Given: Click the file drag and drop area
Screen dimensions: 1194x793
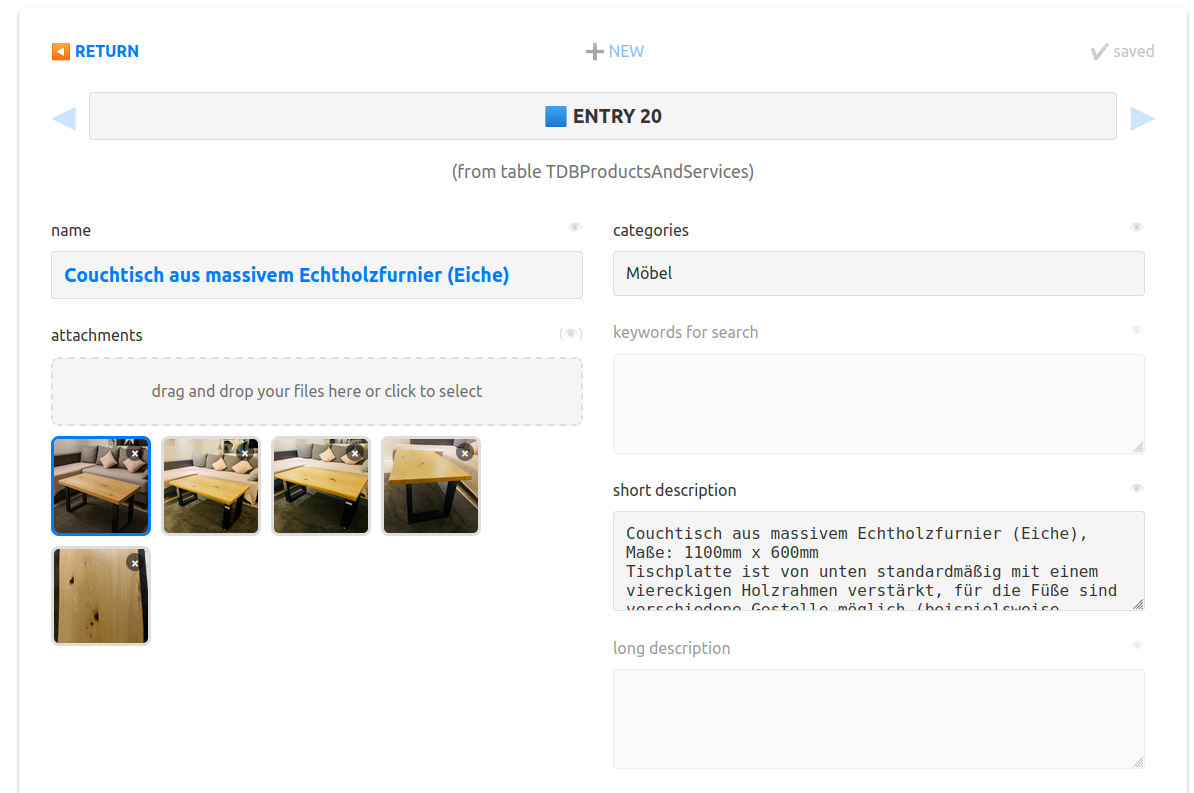Looking at the screenshot, I should pos(317,391).
